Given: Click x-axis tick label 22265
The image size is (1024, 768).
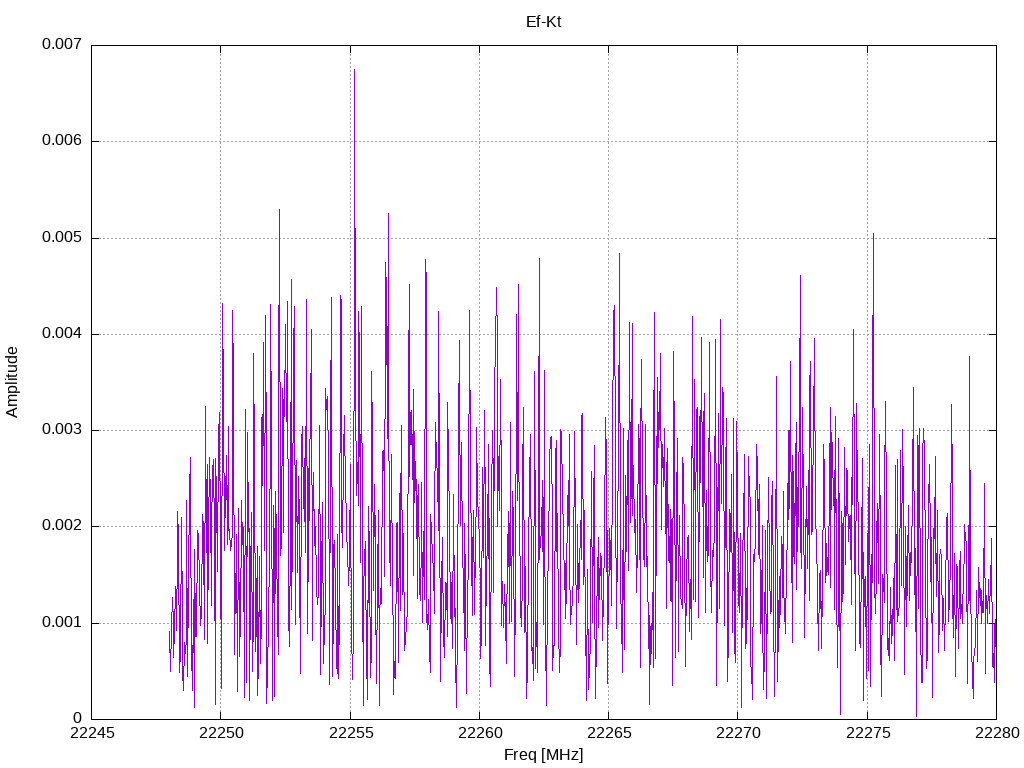Looking at the screenshot, I should [609, 733].
